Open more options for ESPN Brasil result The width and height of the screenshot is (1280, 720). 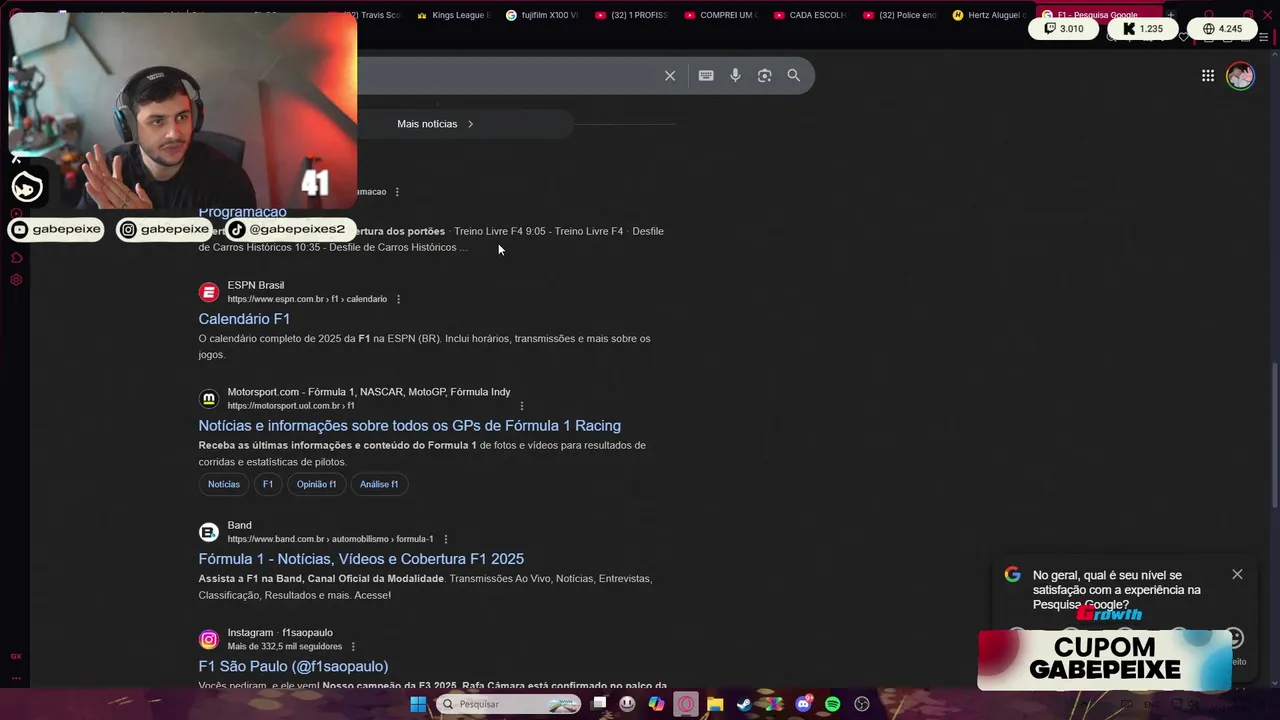398,299
